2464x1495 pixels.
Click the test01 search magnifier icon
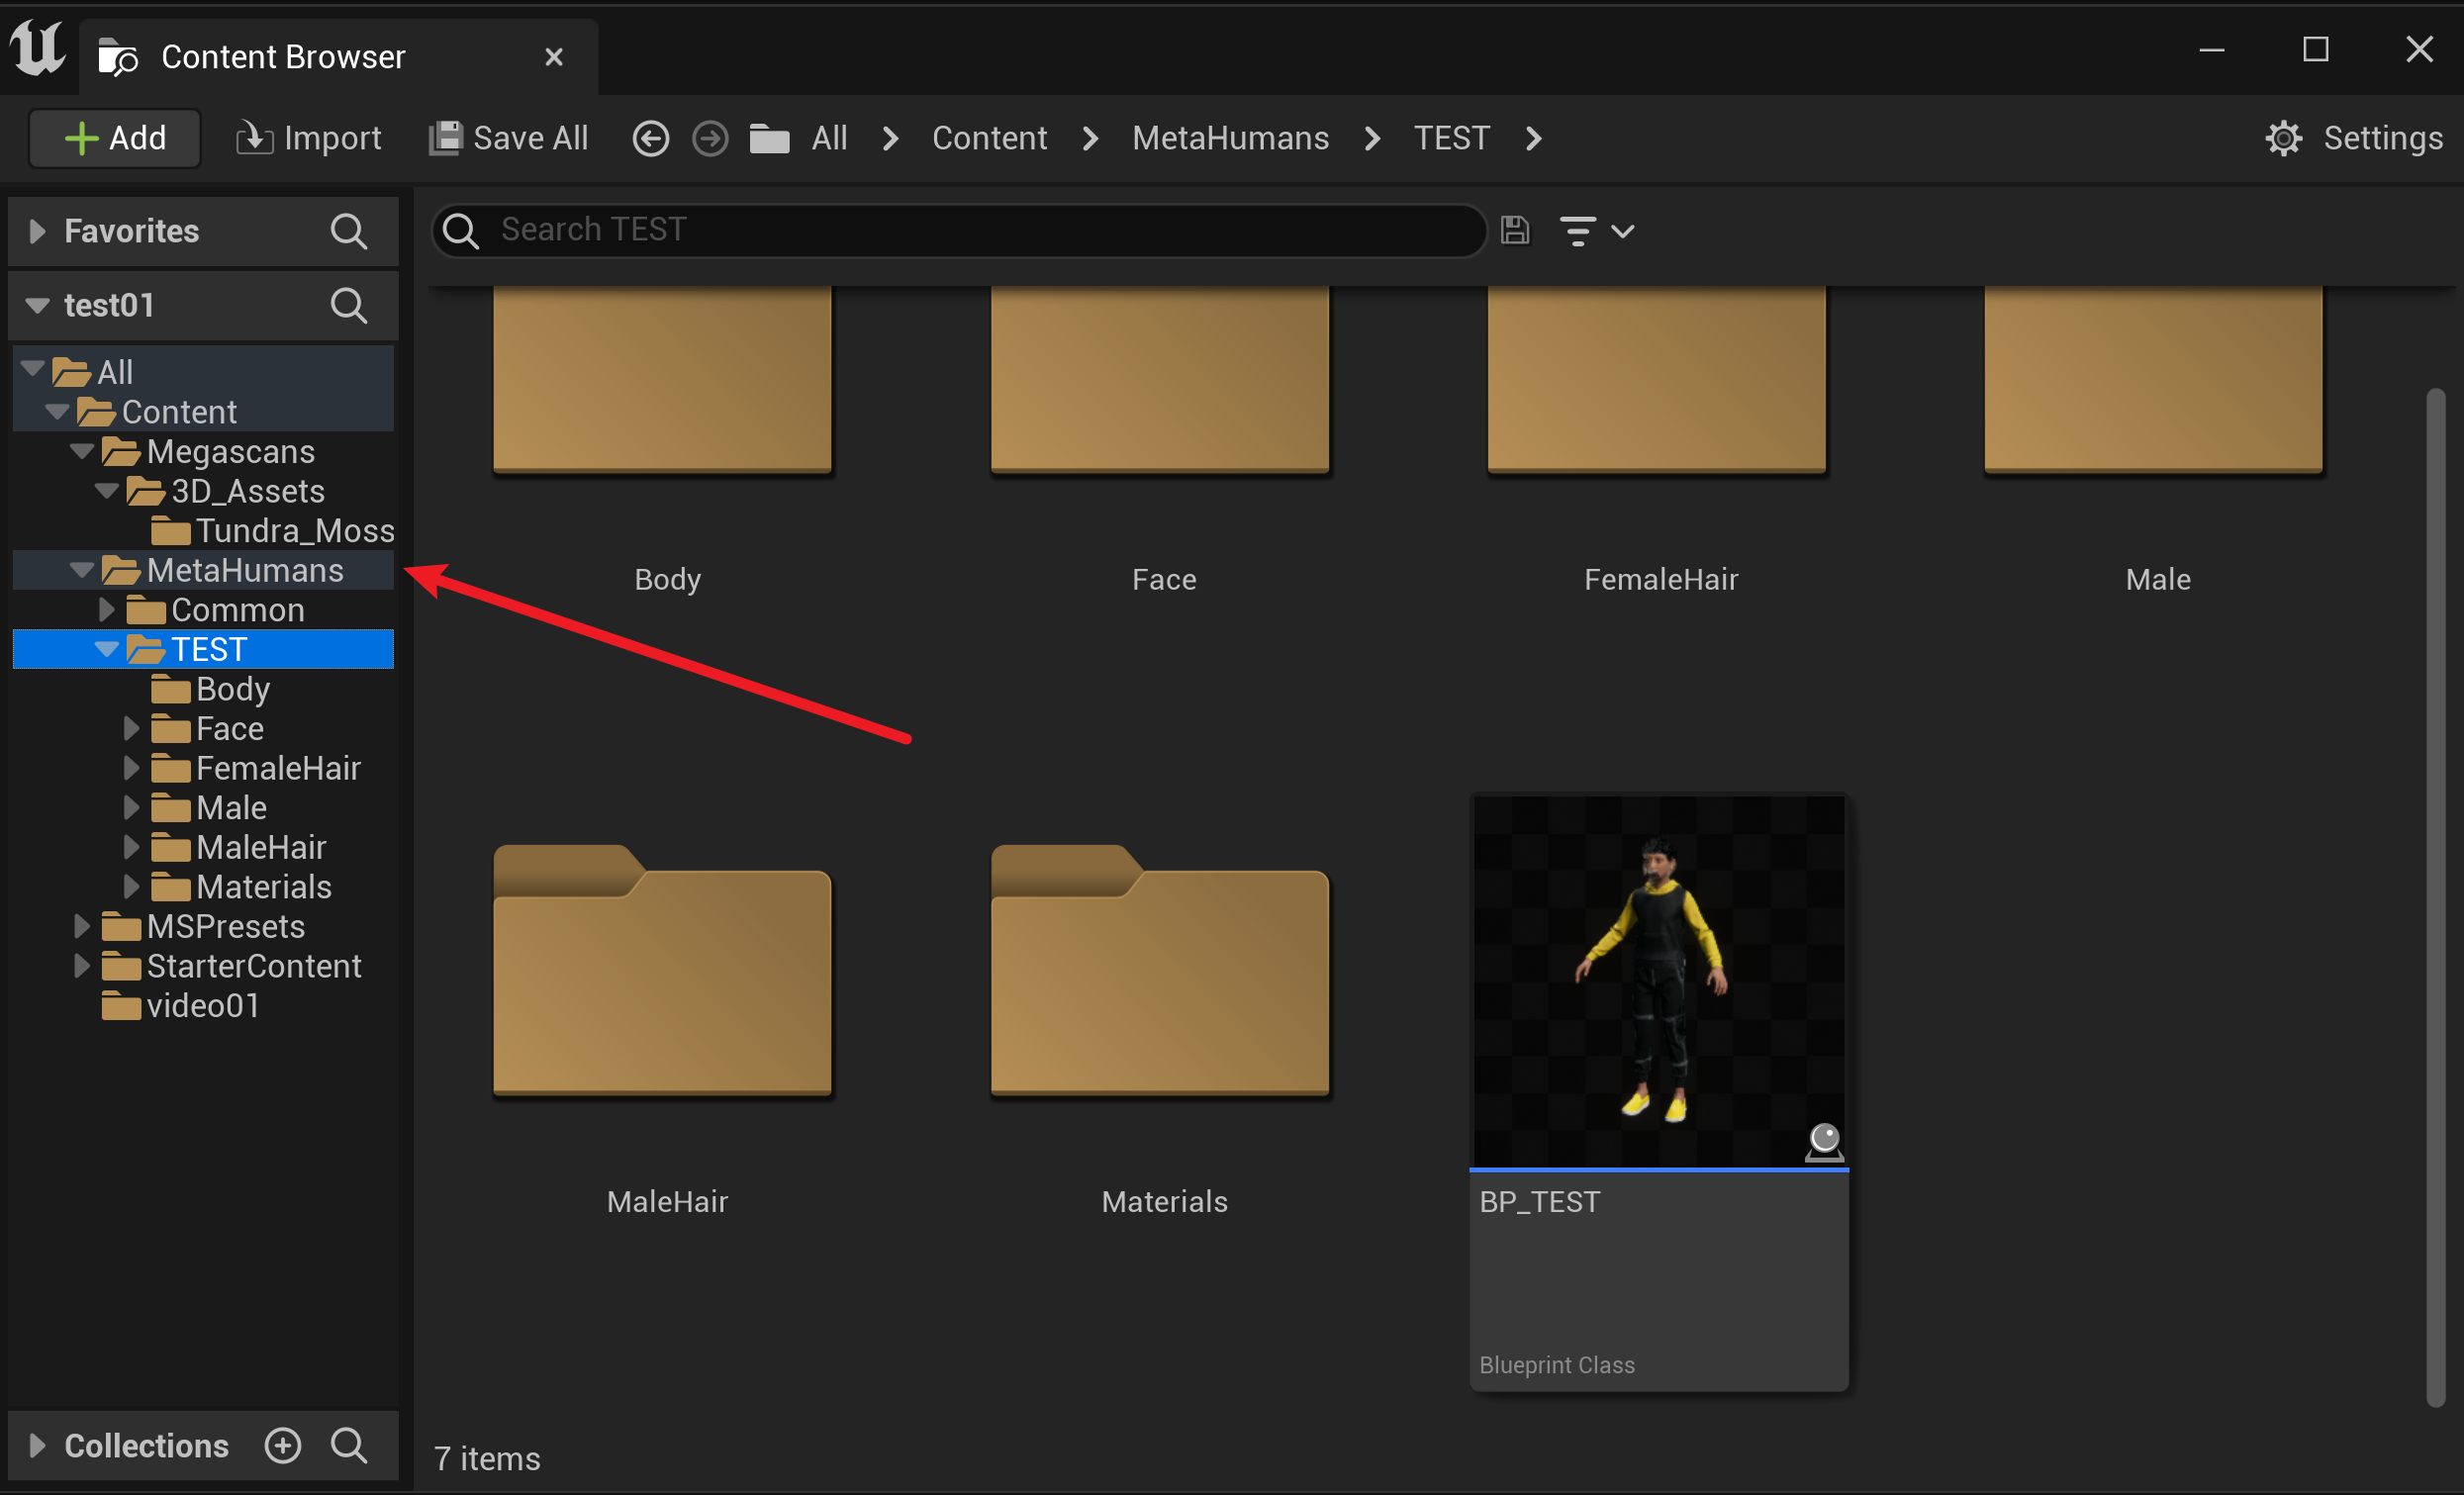tap(348, 305)
